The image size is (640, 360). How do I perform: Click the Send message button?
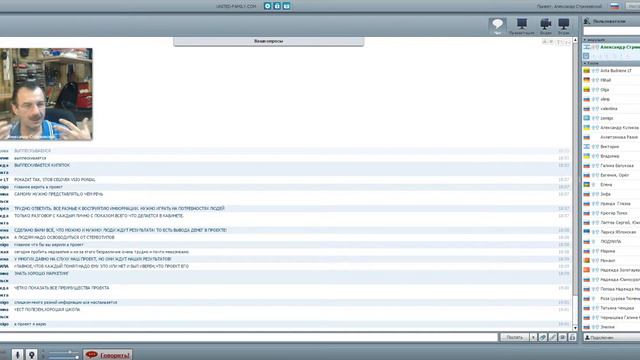[514, 338]
